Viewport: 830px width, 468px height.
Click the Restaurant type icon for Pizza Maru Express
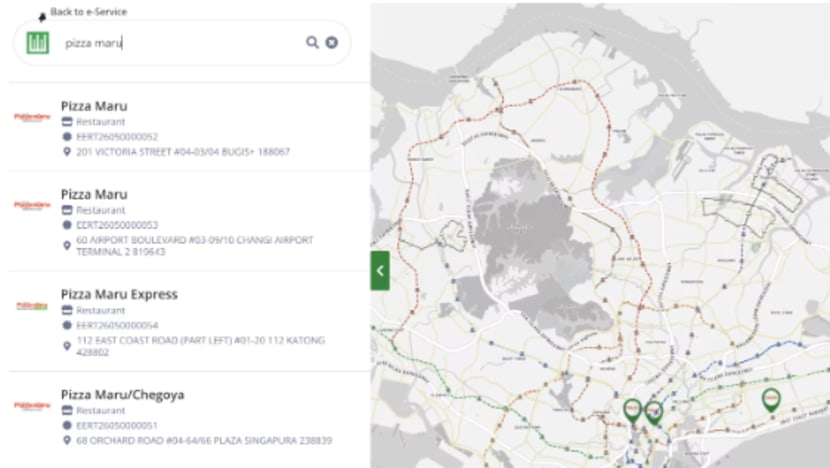click(x=67, y=310)
